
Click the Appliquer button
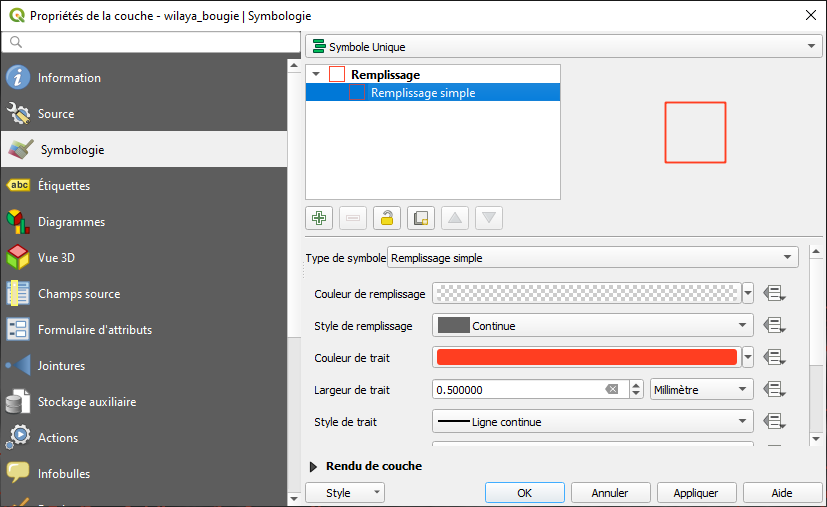[x=696, y=493]
